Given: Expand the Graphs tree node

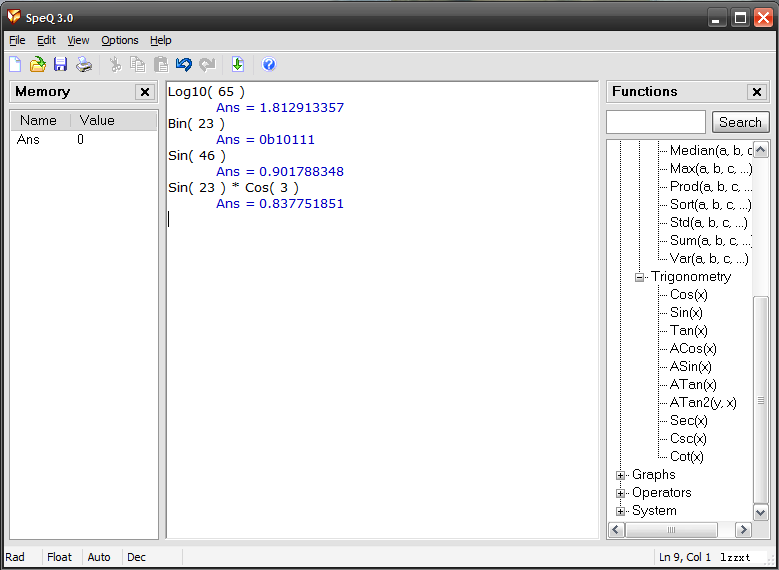Looking at the screenshot, I should 621,475.
